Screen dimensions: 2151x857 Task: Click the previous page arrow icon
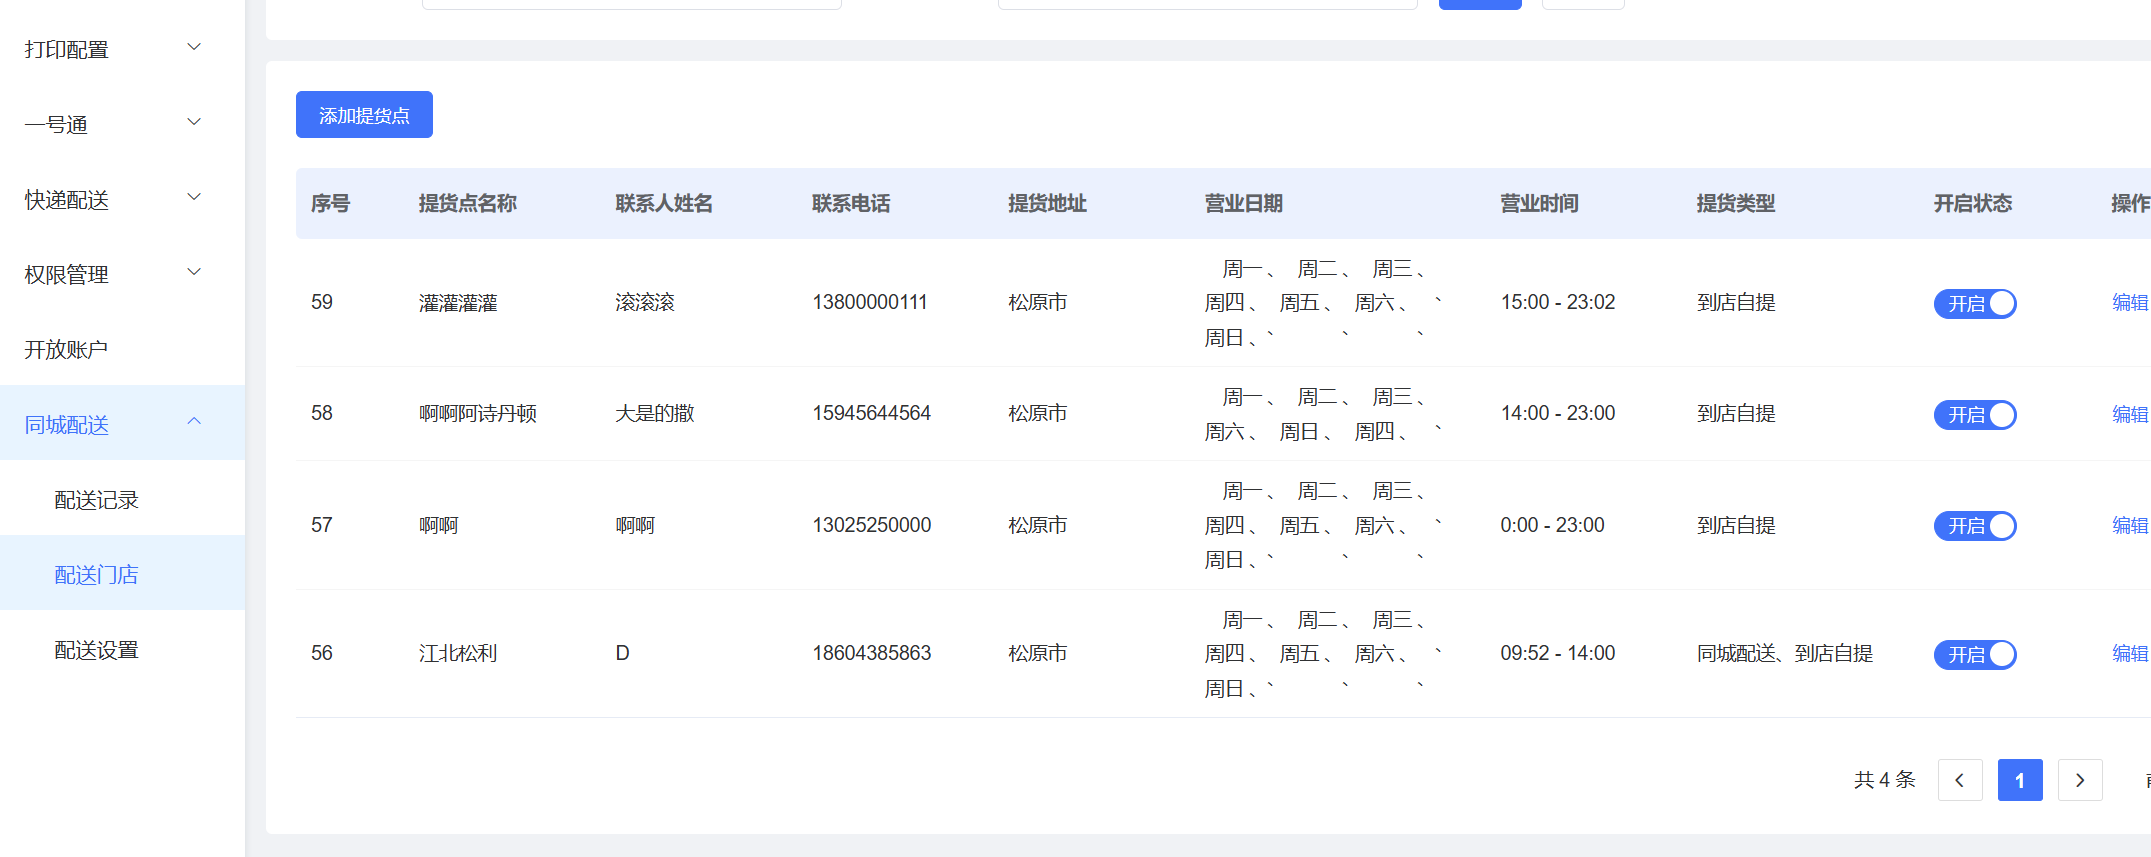tap(1959, 780)
